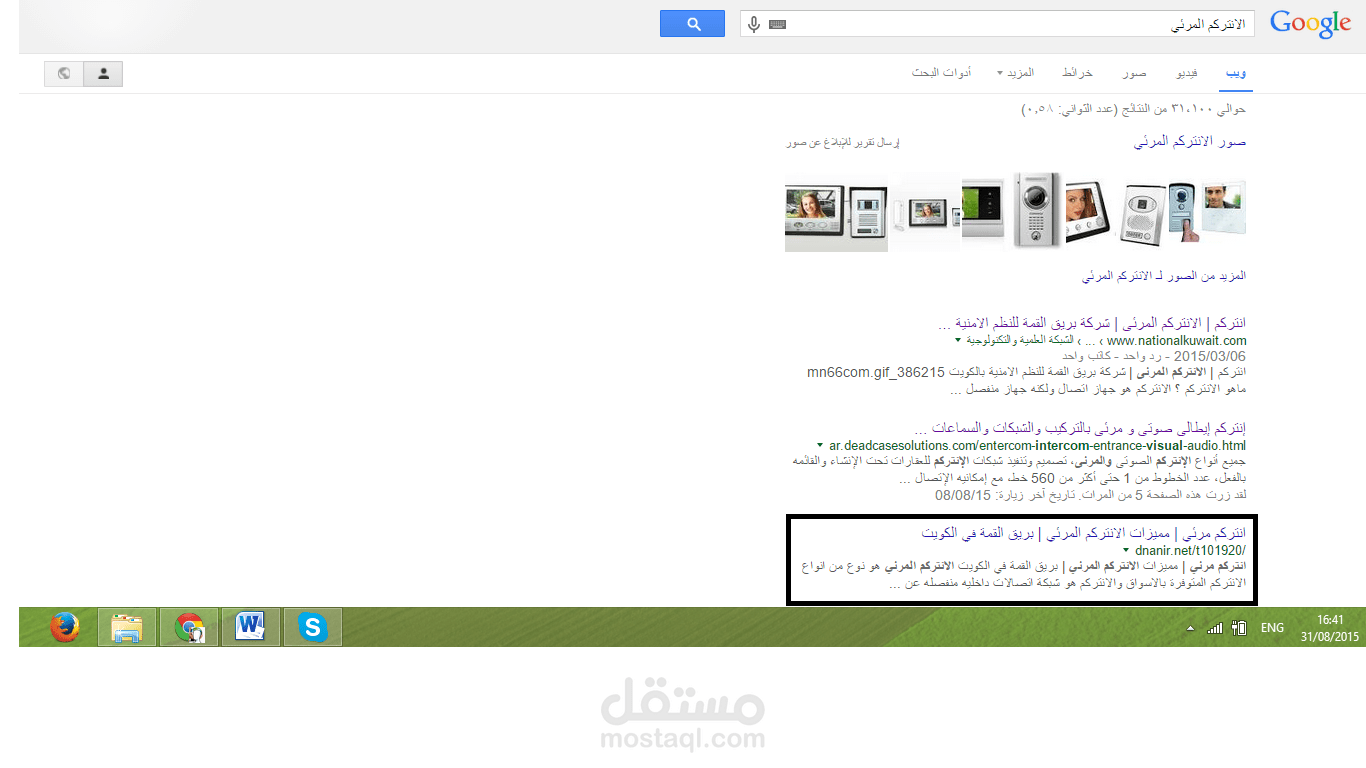Click the ar.deadcasesolutions.com URL text

pyautogui.click(x=1038, y=445)
